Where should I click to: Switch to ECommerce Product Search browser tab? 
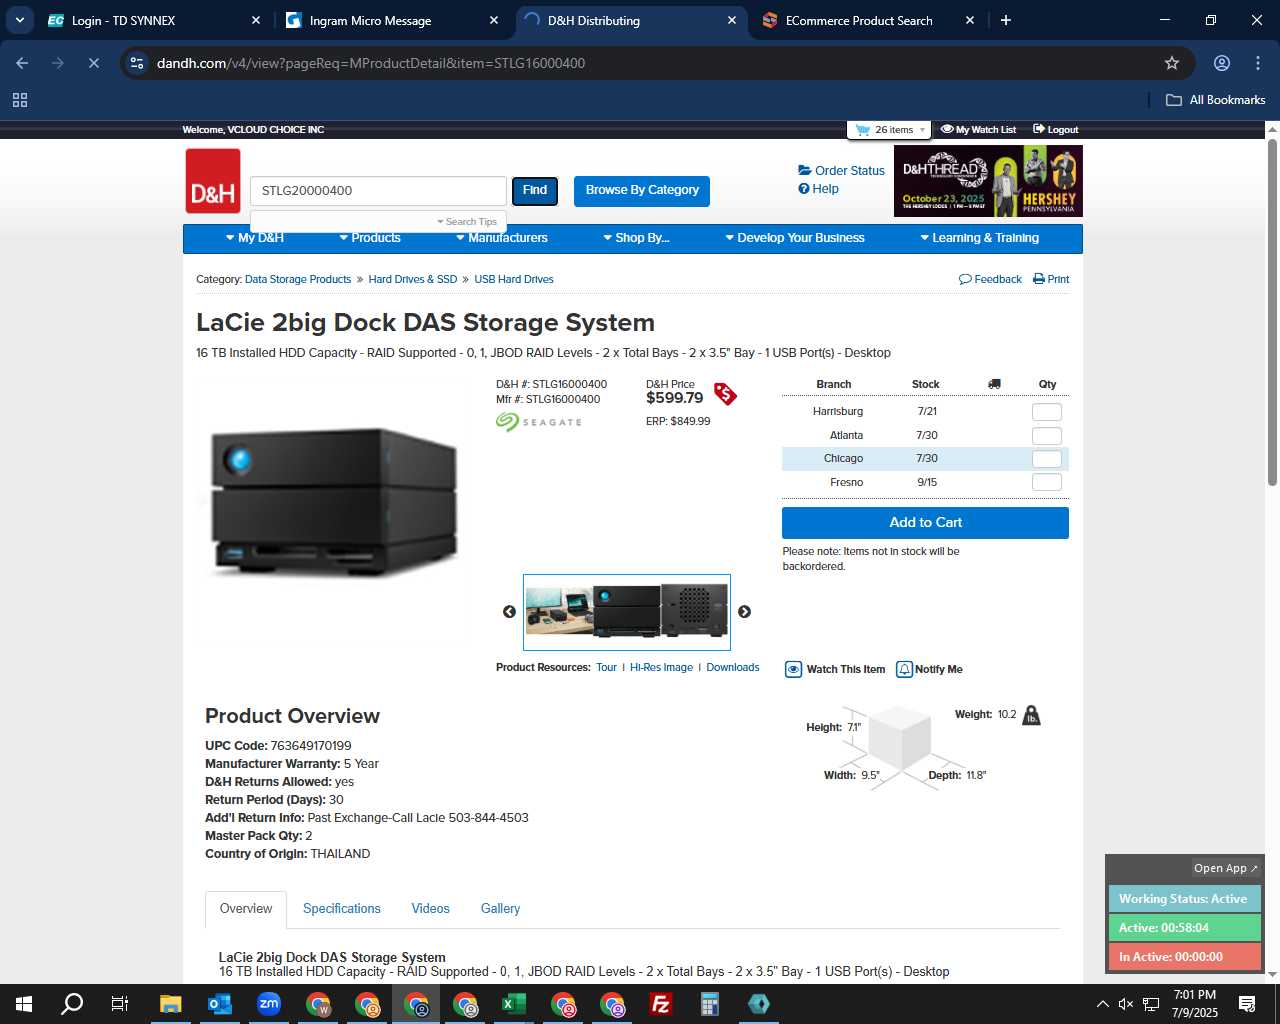(866, 20)
